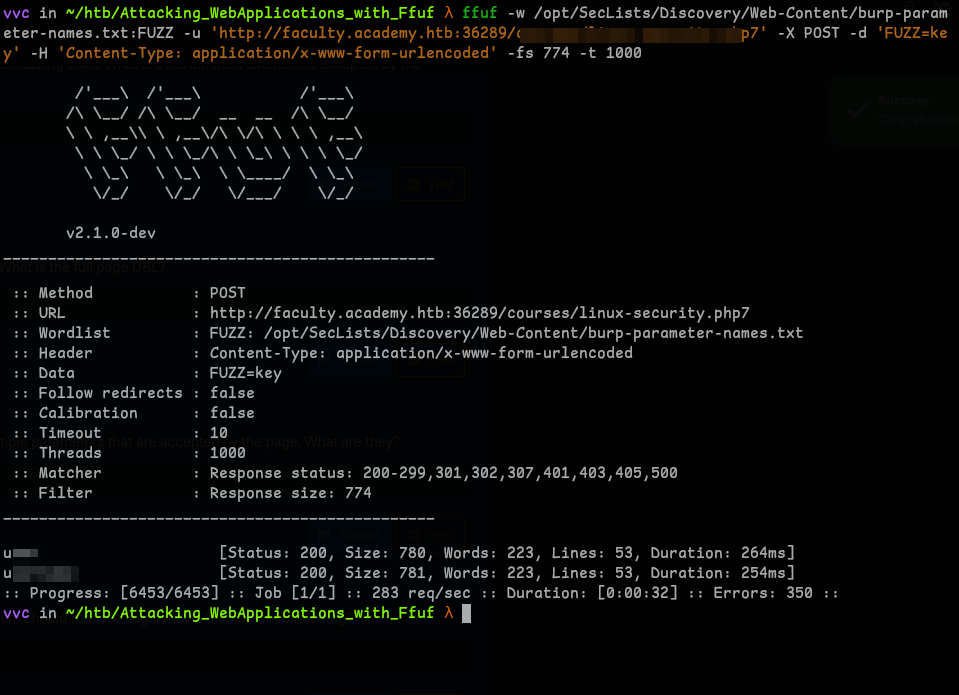Click the Filter row's Response size: 774
This screenshot has width=959, height=695.
coord(290,493)
